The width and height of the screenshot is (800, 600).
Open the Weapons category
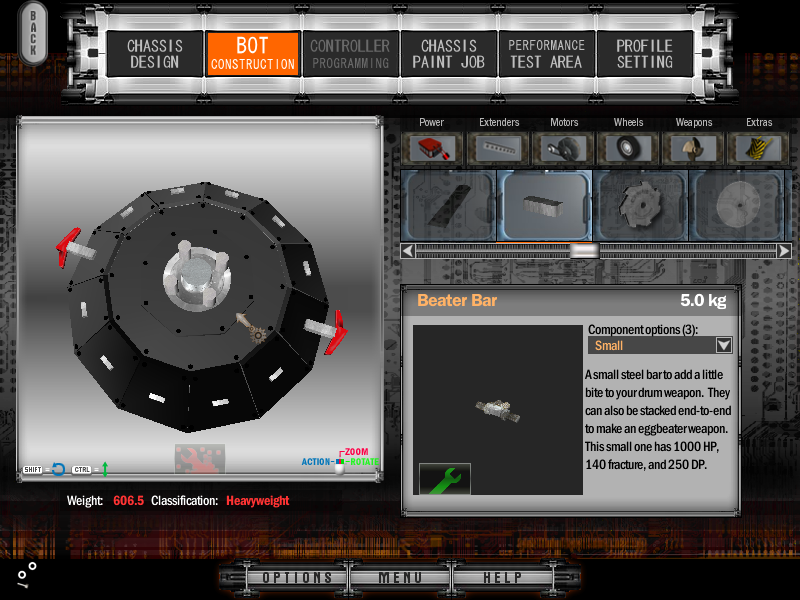click(693, 148)
